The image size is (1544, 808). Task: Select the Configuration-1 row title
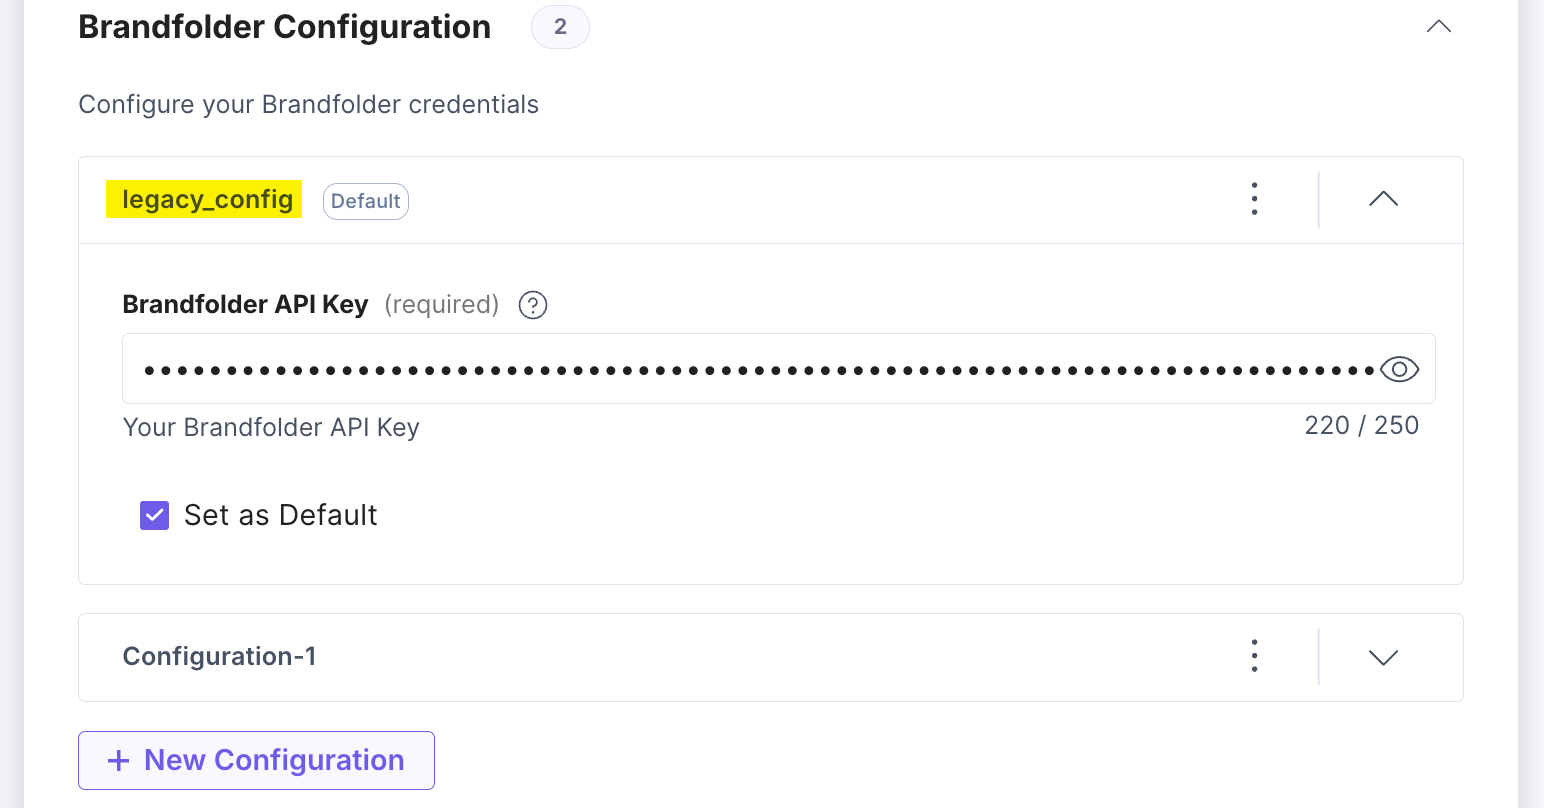point(219,656)
